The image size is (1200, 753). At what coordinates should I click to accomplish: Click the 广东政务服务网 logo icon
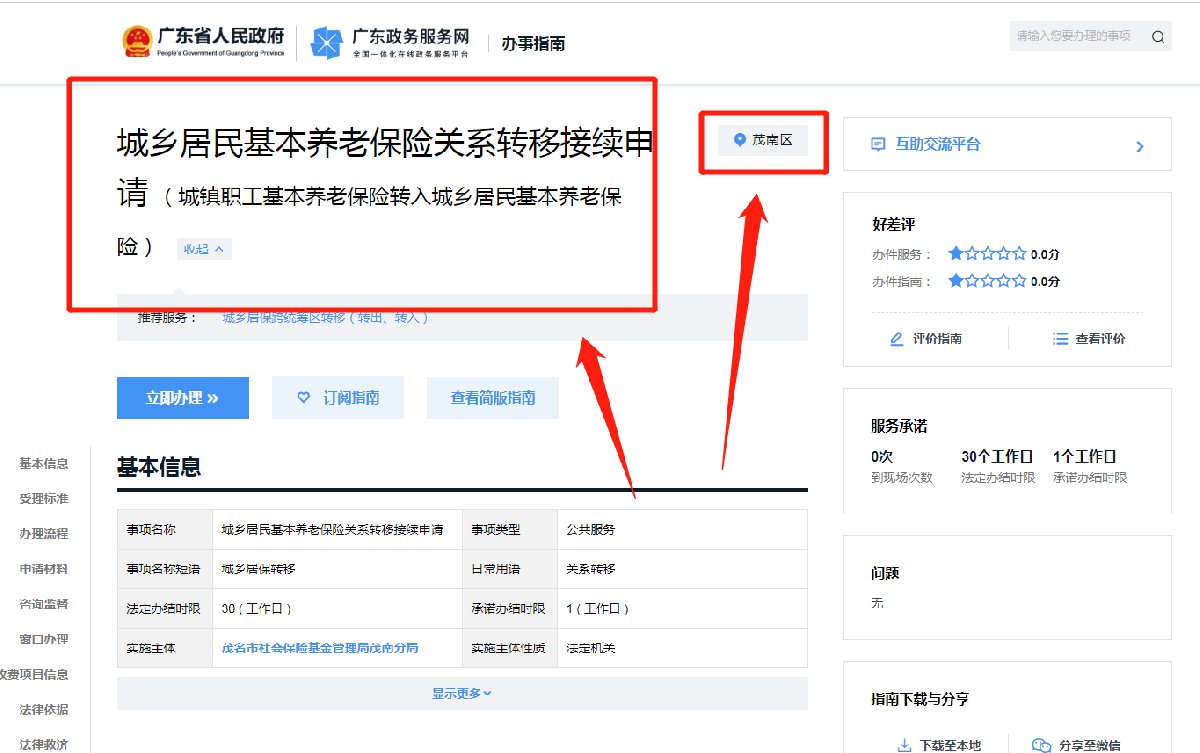[327, 42]
